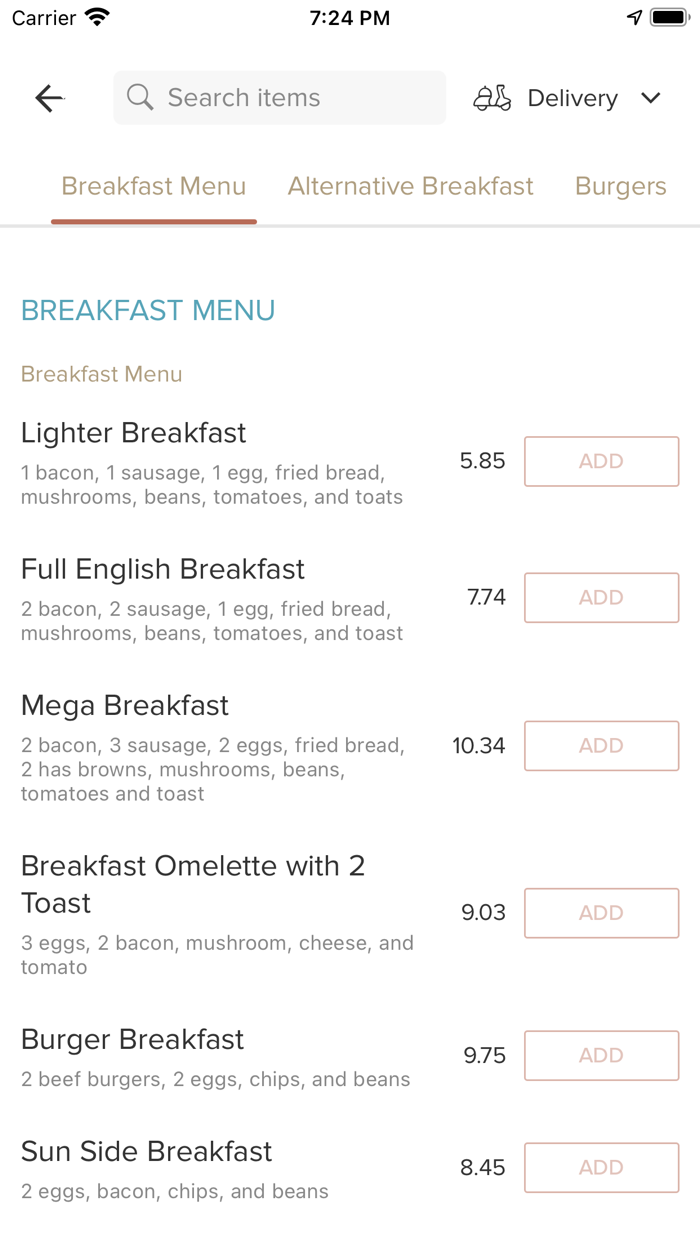Viewport: 700px width, 1244px height.
Task: Select the Lighter Breakfast menu item
Action: [x=133, y=432]
